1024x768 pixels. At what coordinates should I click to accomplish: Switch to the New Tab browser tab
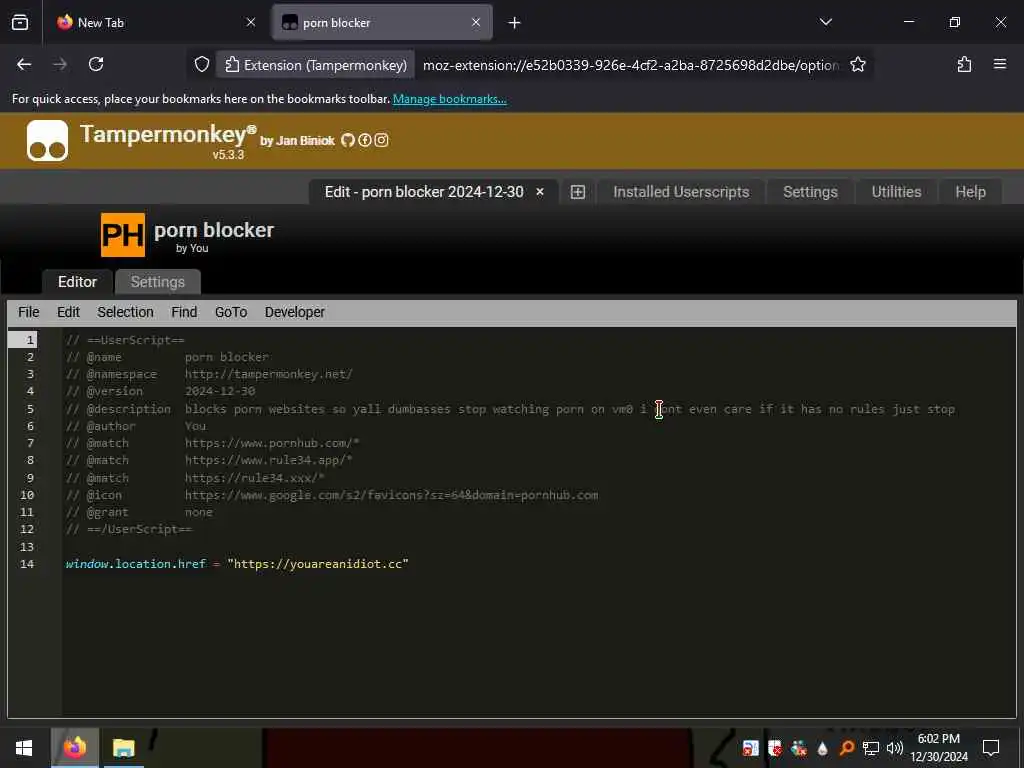[x=156, y=22]
